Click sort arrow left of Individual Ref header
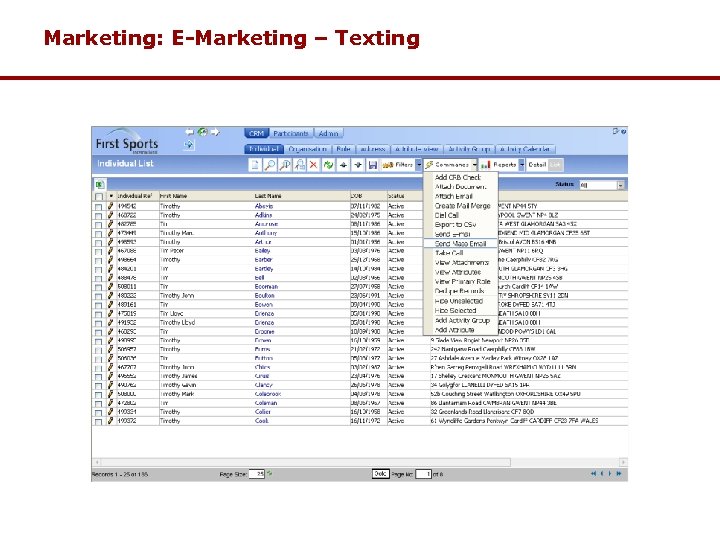 coord(111,196)
